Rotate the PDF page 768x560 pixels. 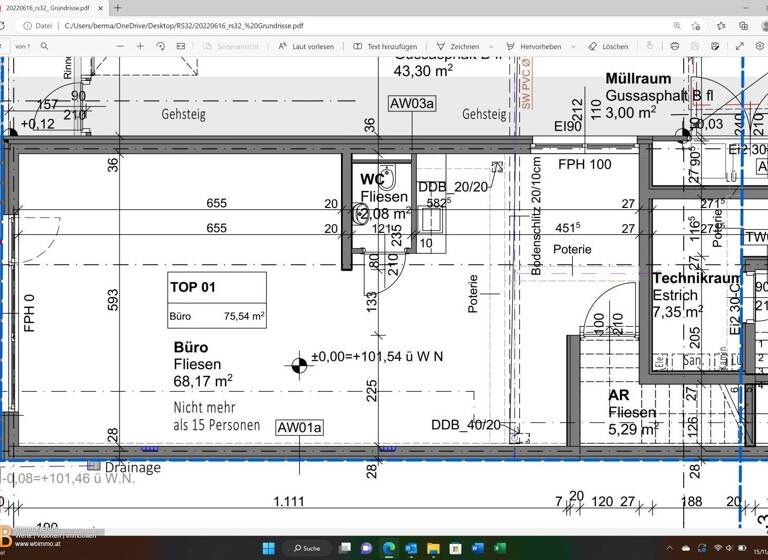click(161, 46)
